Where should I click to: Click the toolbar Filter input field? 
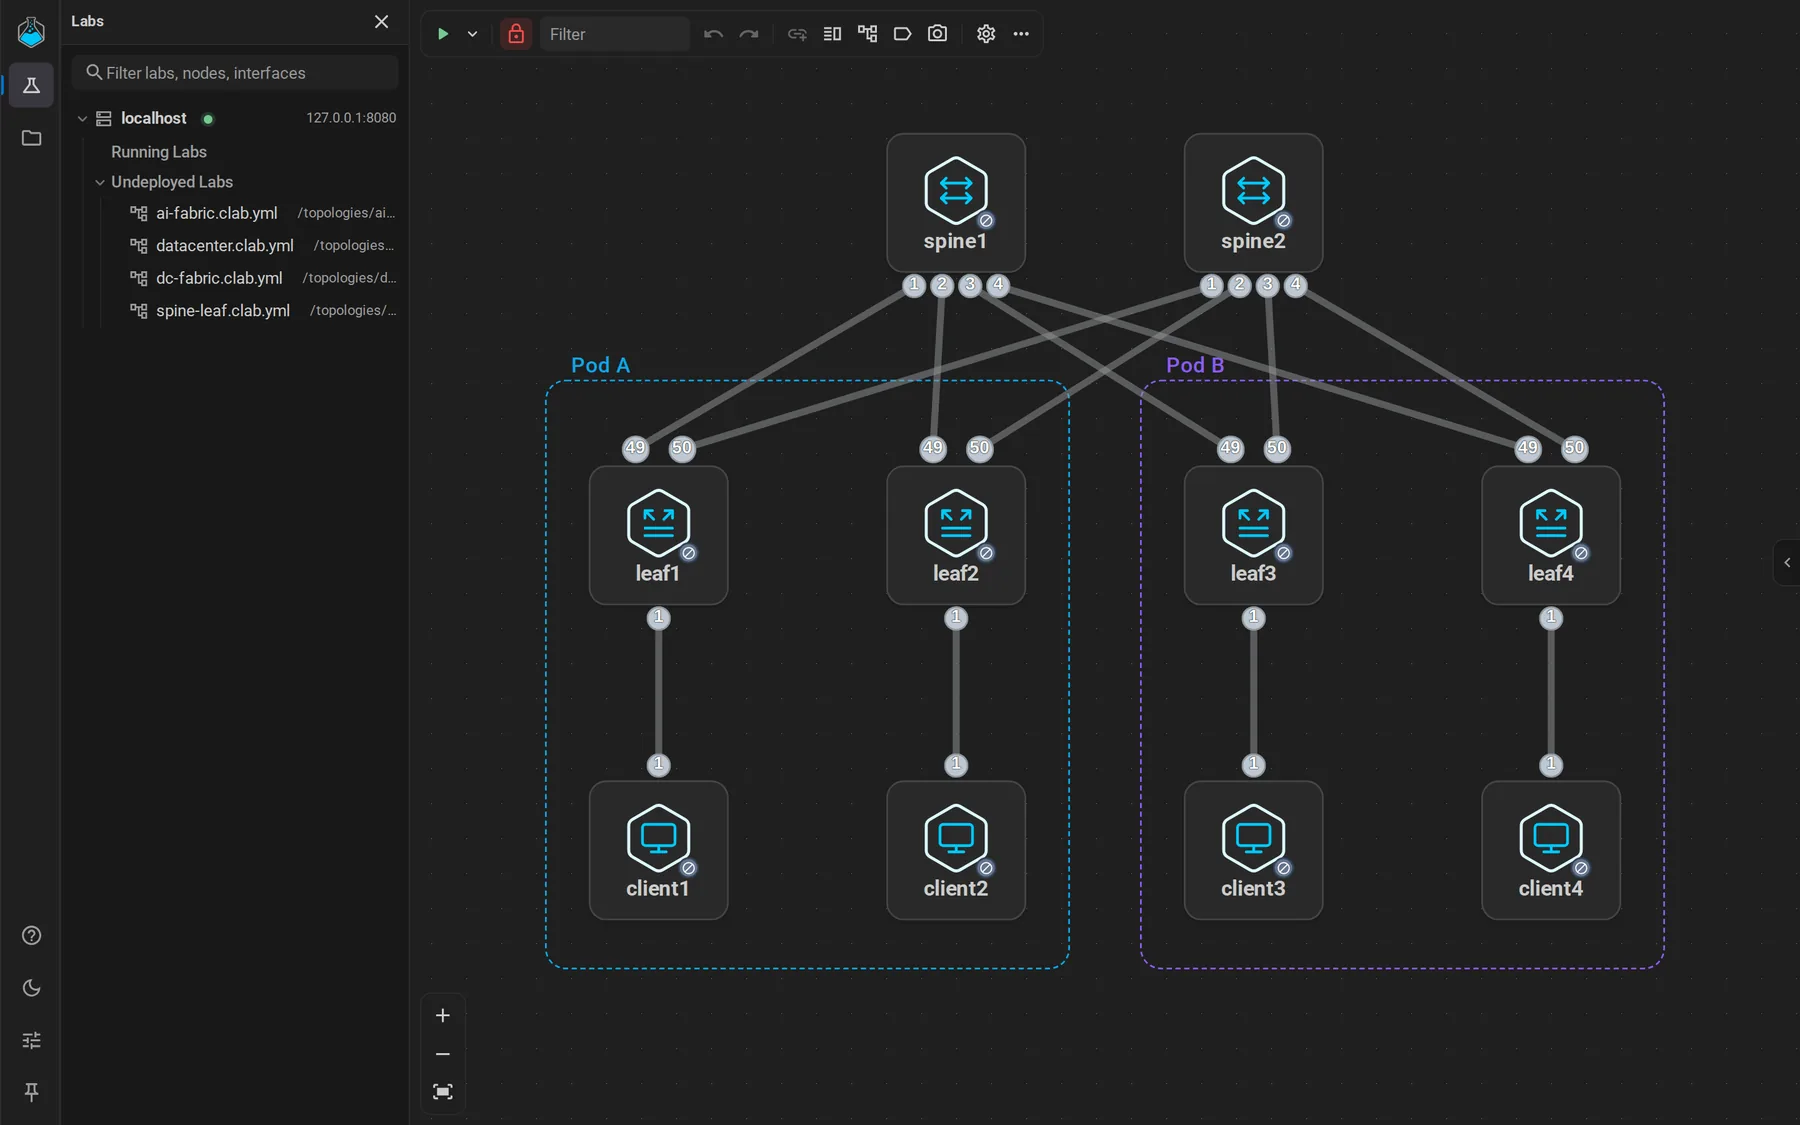[x=615, y=34]
